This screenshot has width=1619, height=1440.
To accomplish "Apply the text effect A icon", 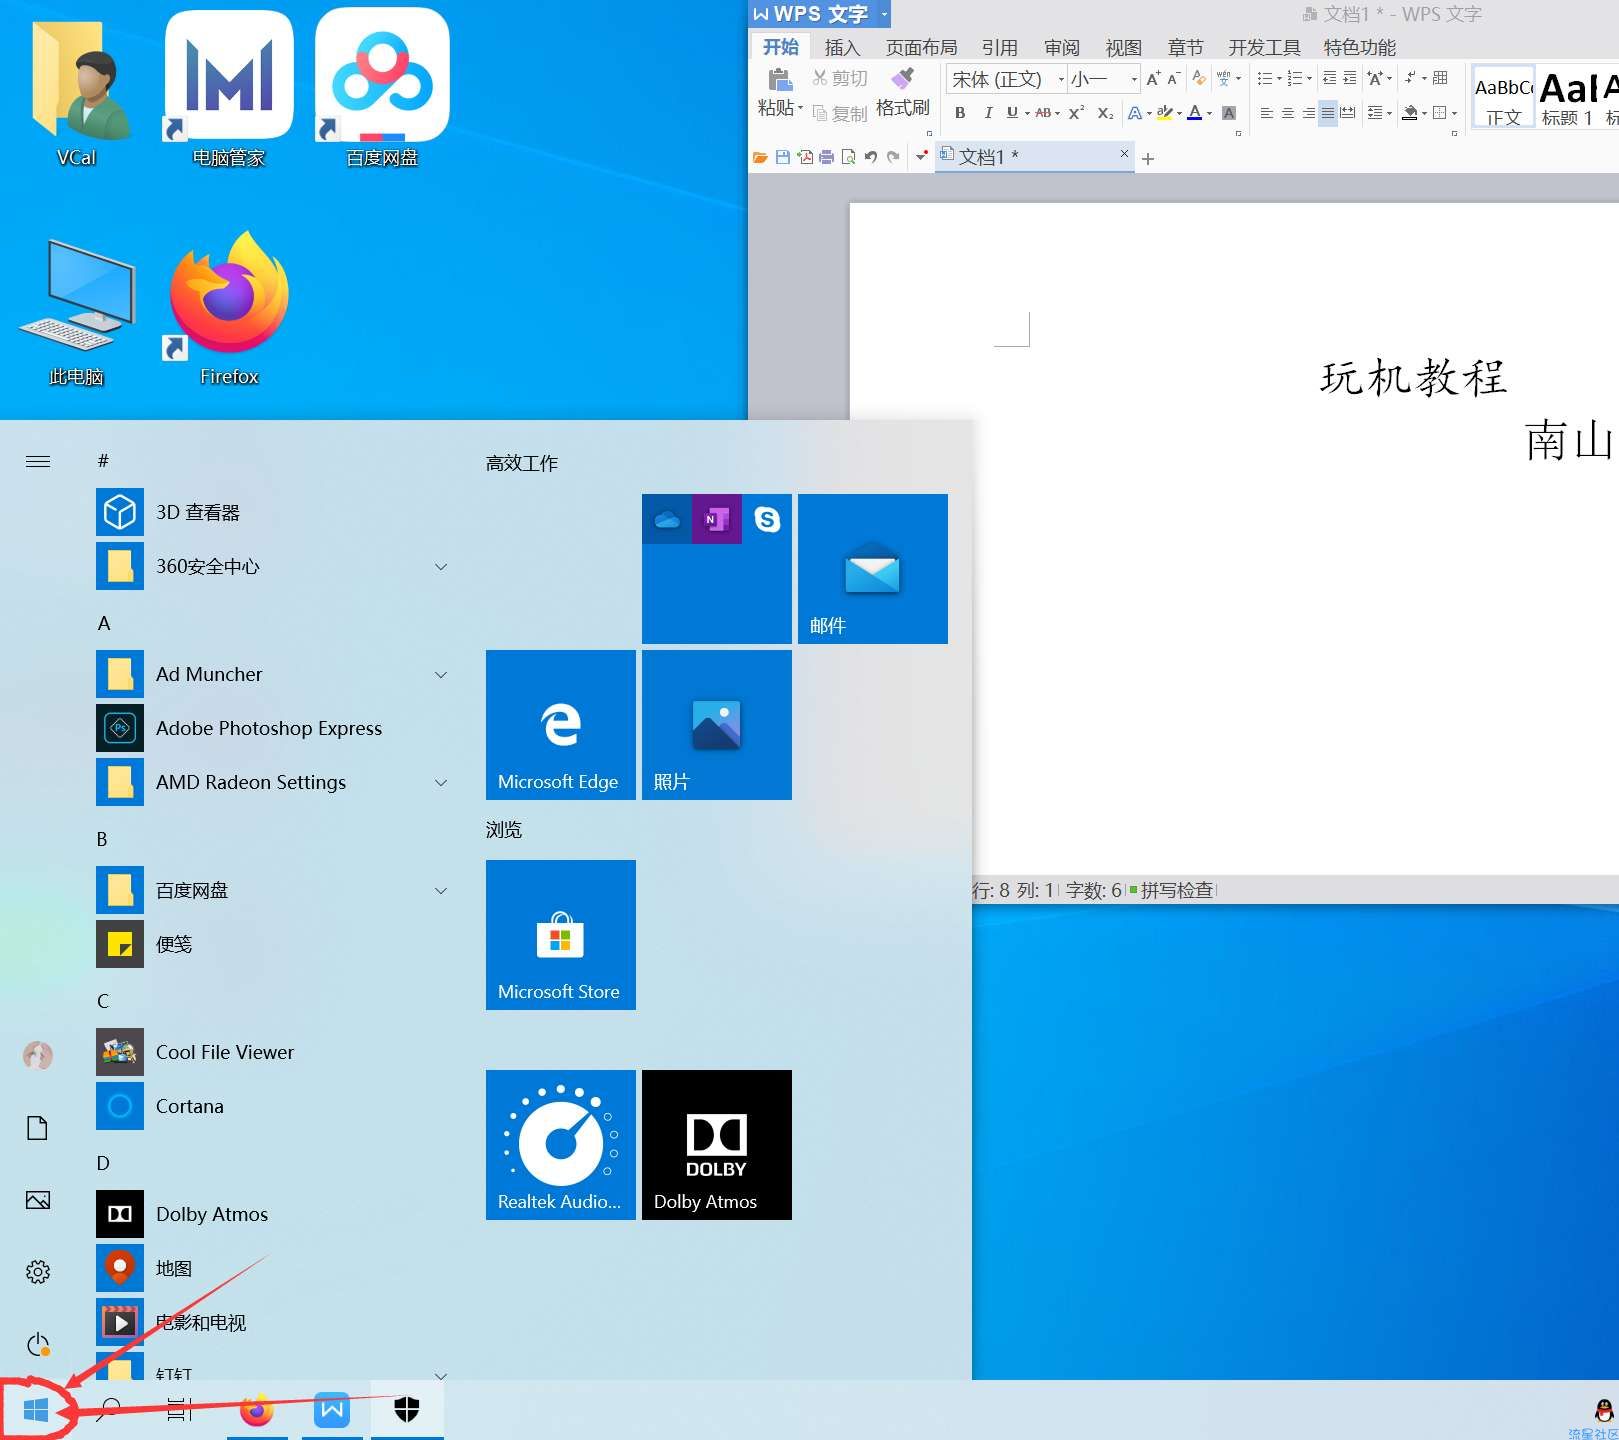I will pyautogui.click(x=1135, y=113).
